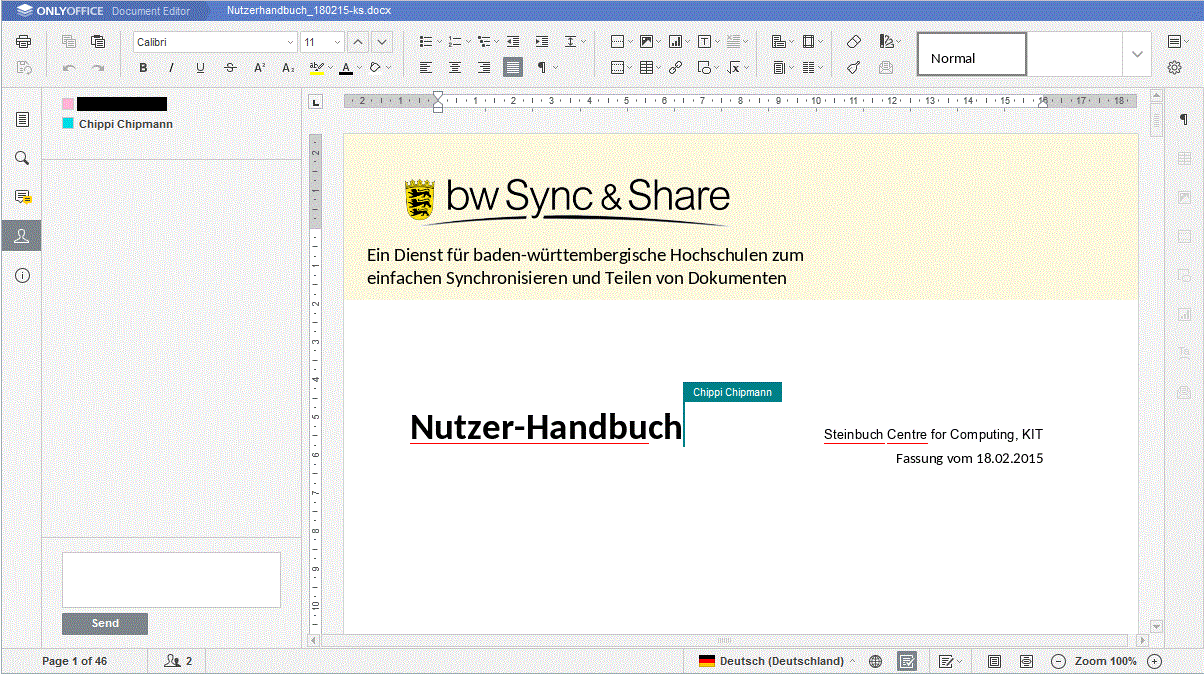Image resolution: width=1204 pixels, height=676 pixels.
Task: Click the Send chat button
Action: pos(105,624)
